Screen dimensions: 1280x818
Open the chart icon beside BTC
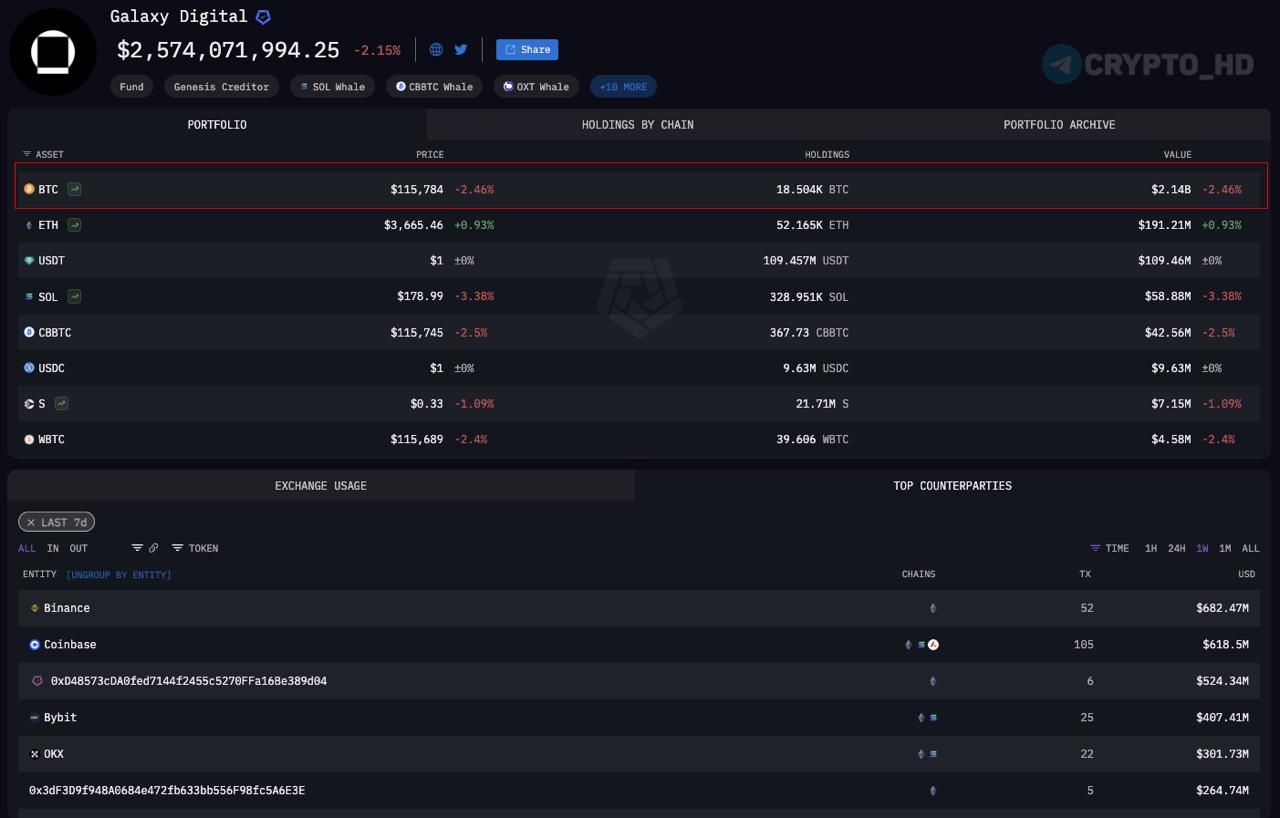[x=75, y=189]
